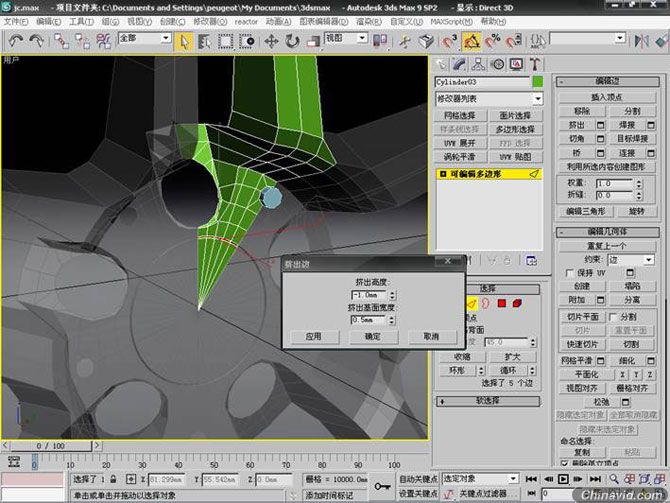Collapse the 编辑几何体 rollout
Screen dimensions: 670x503
tap(608, 232)
